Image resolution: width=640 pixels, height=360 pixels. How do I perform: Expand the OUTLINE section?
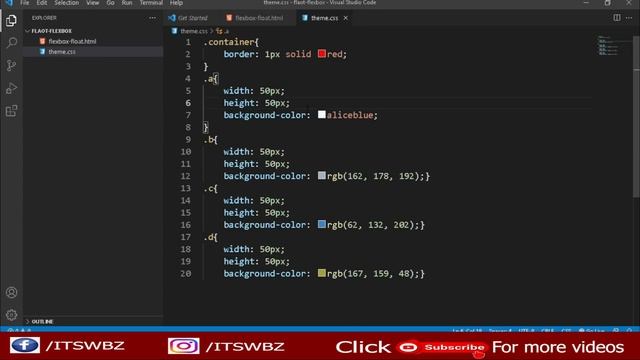tap(42, 322)
